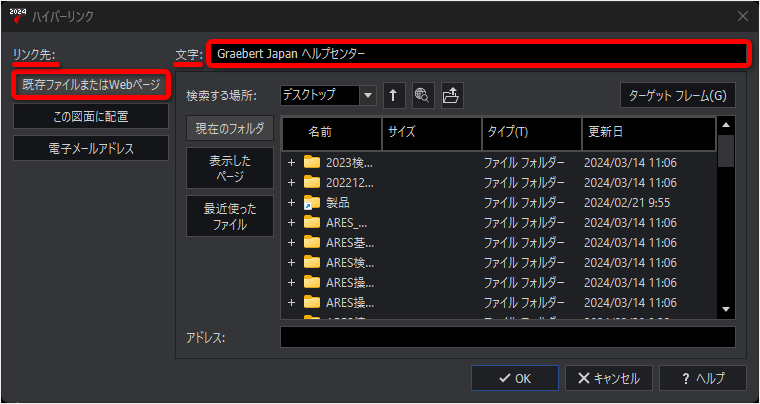Click the browse for file folder icon
The width and height of the screenshot is (760, 404).
[x=452, y=95]
